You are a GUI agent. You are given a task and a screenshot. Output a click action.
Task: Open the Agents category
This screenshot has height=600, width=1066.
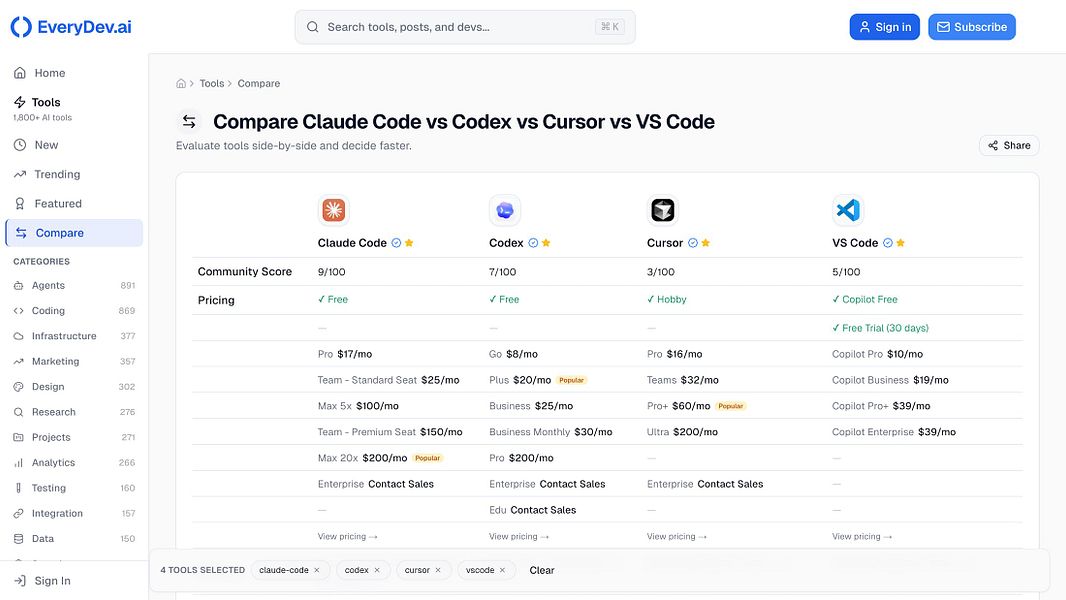click(x=74, y=285)
